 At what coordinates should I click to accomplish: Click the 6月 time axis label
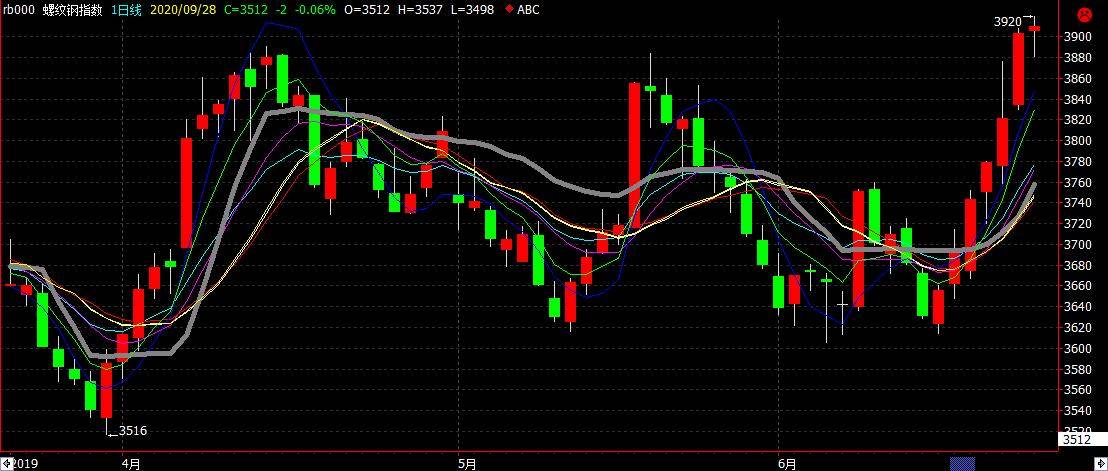[787, 464]
